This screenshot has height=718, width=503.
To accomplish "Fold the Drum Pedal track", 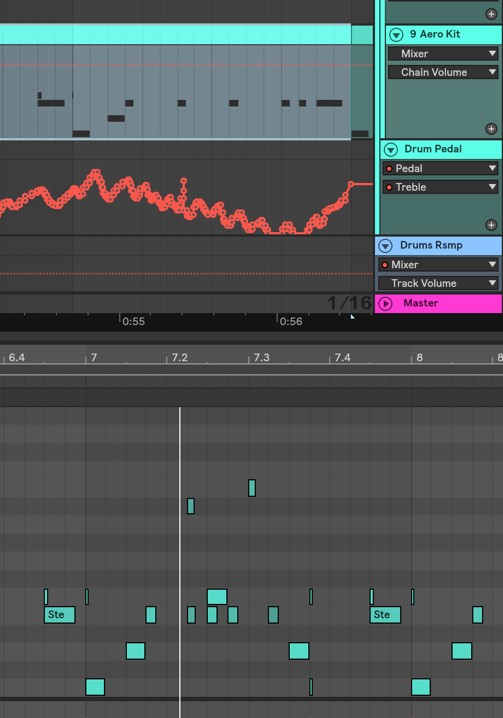I will click(x=391, y=149).
